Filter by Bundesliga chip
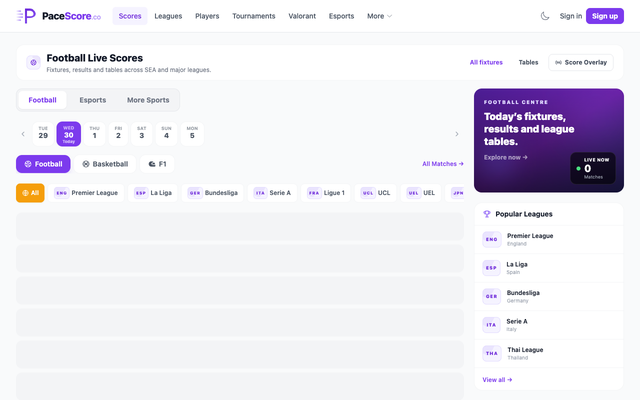This screenshot has height=400, width=640. coord(212,193)
